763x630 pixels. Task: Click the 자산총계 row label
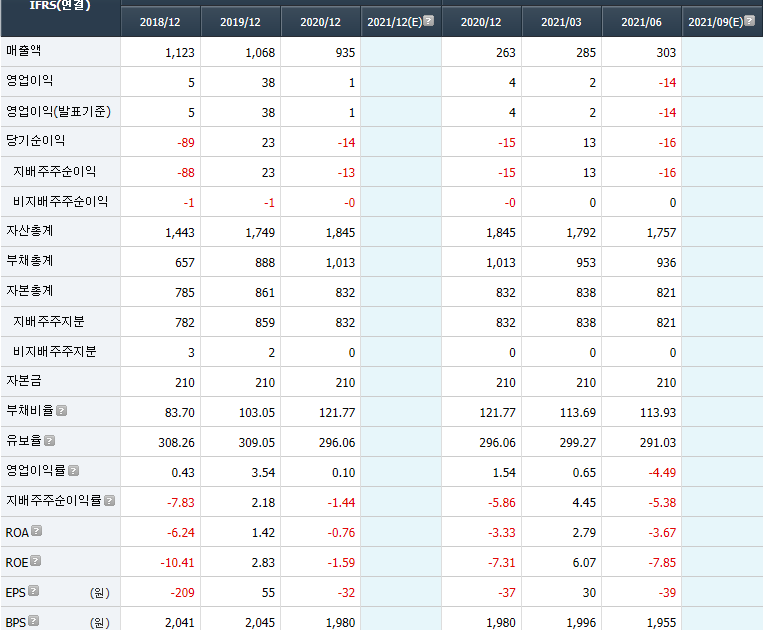29,231
